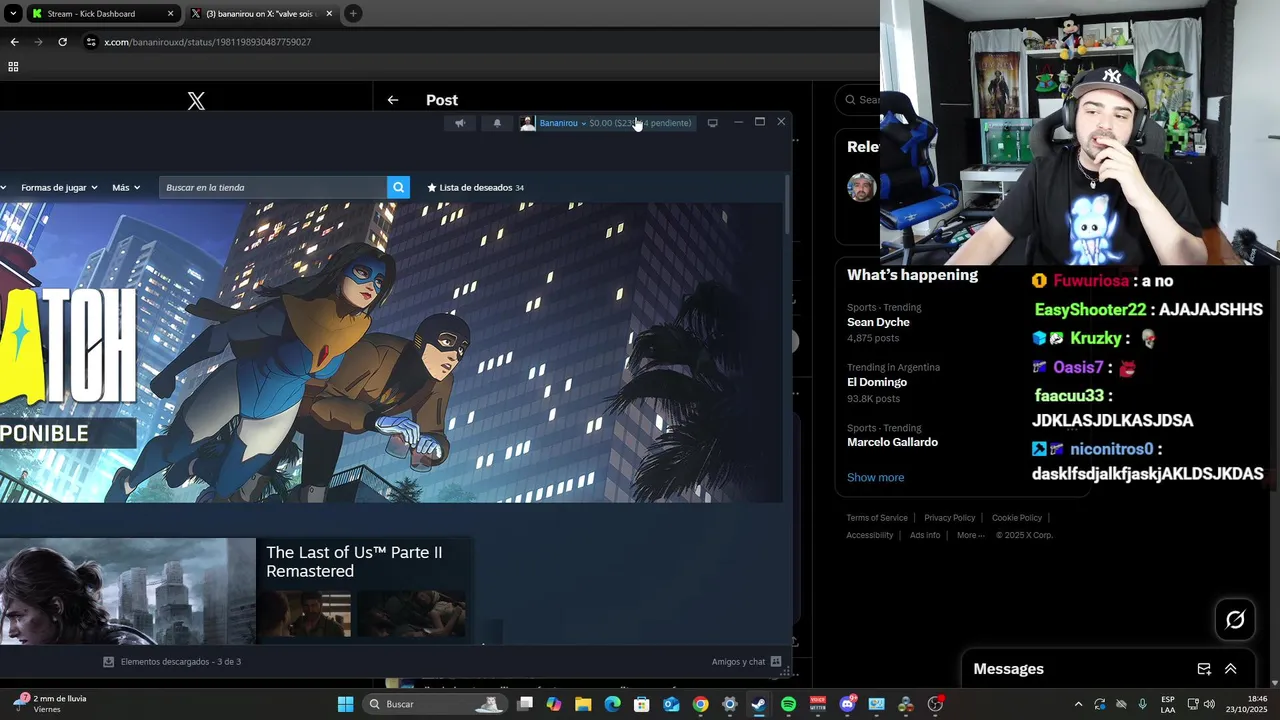Image resolution: width=1280 pixels, height=720 pixels.
Task: Open Task View on the taskbar
Action: click(525, 704)
